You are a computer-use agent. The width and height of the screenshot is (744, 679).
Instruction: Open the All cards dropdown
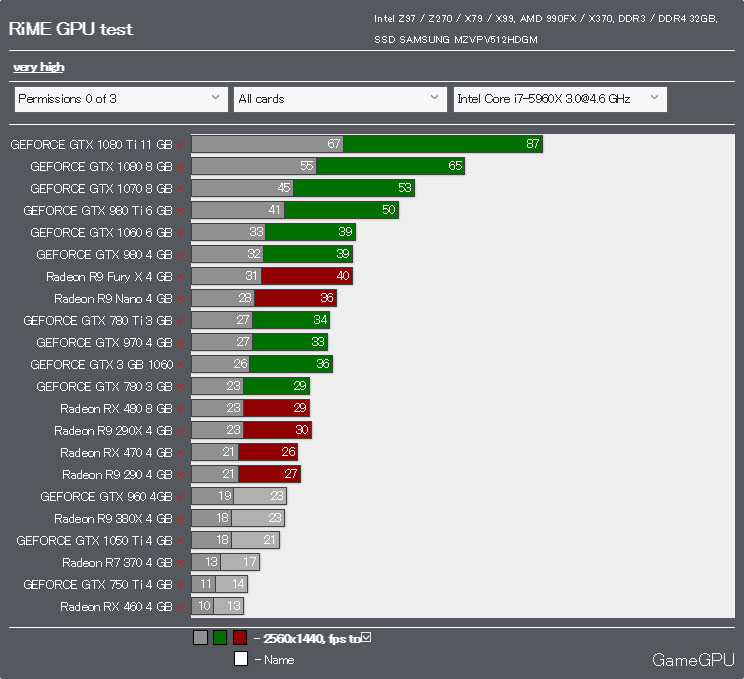[340, 99]
